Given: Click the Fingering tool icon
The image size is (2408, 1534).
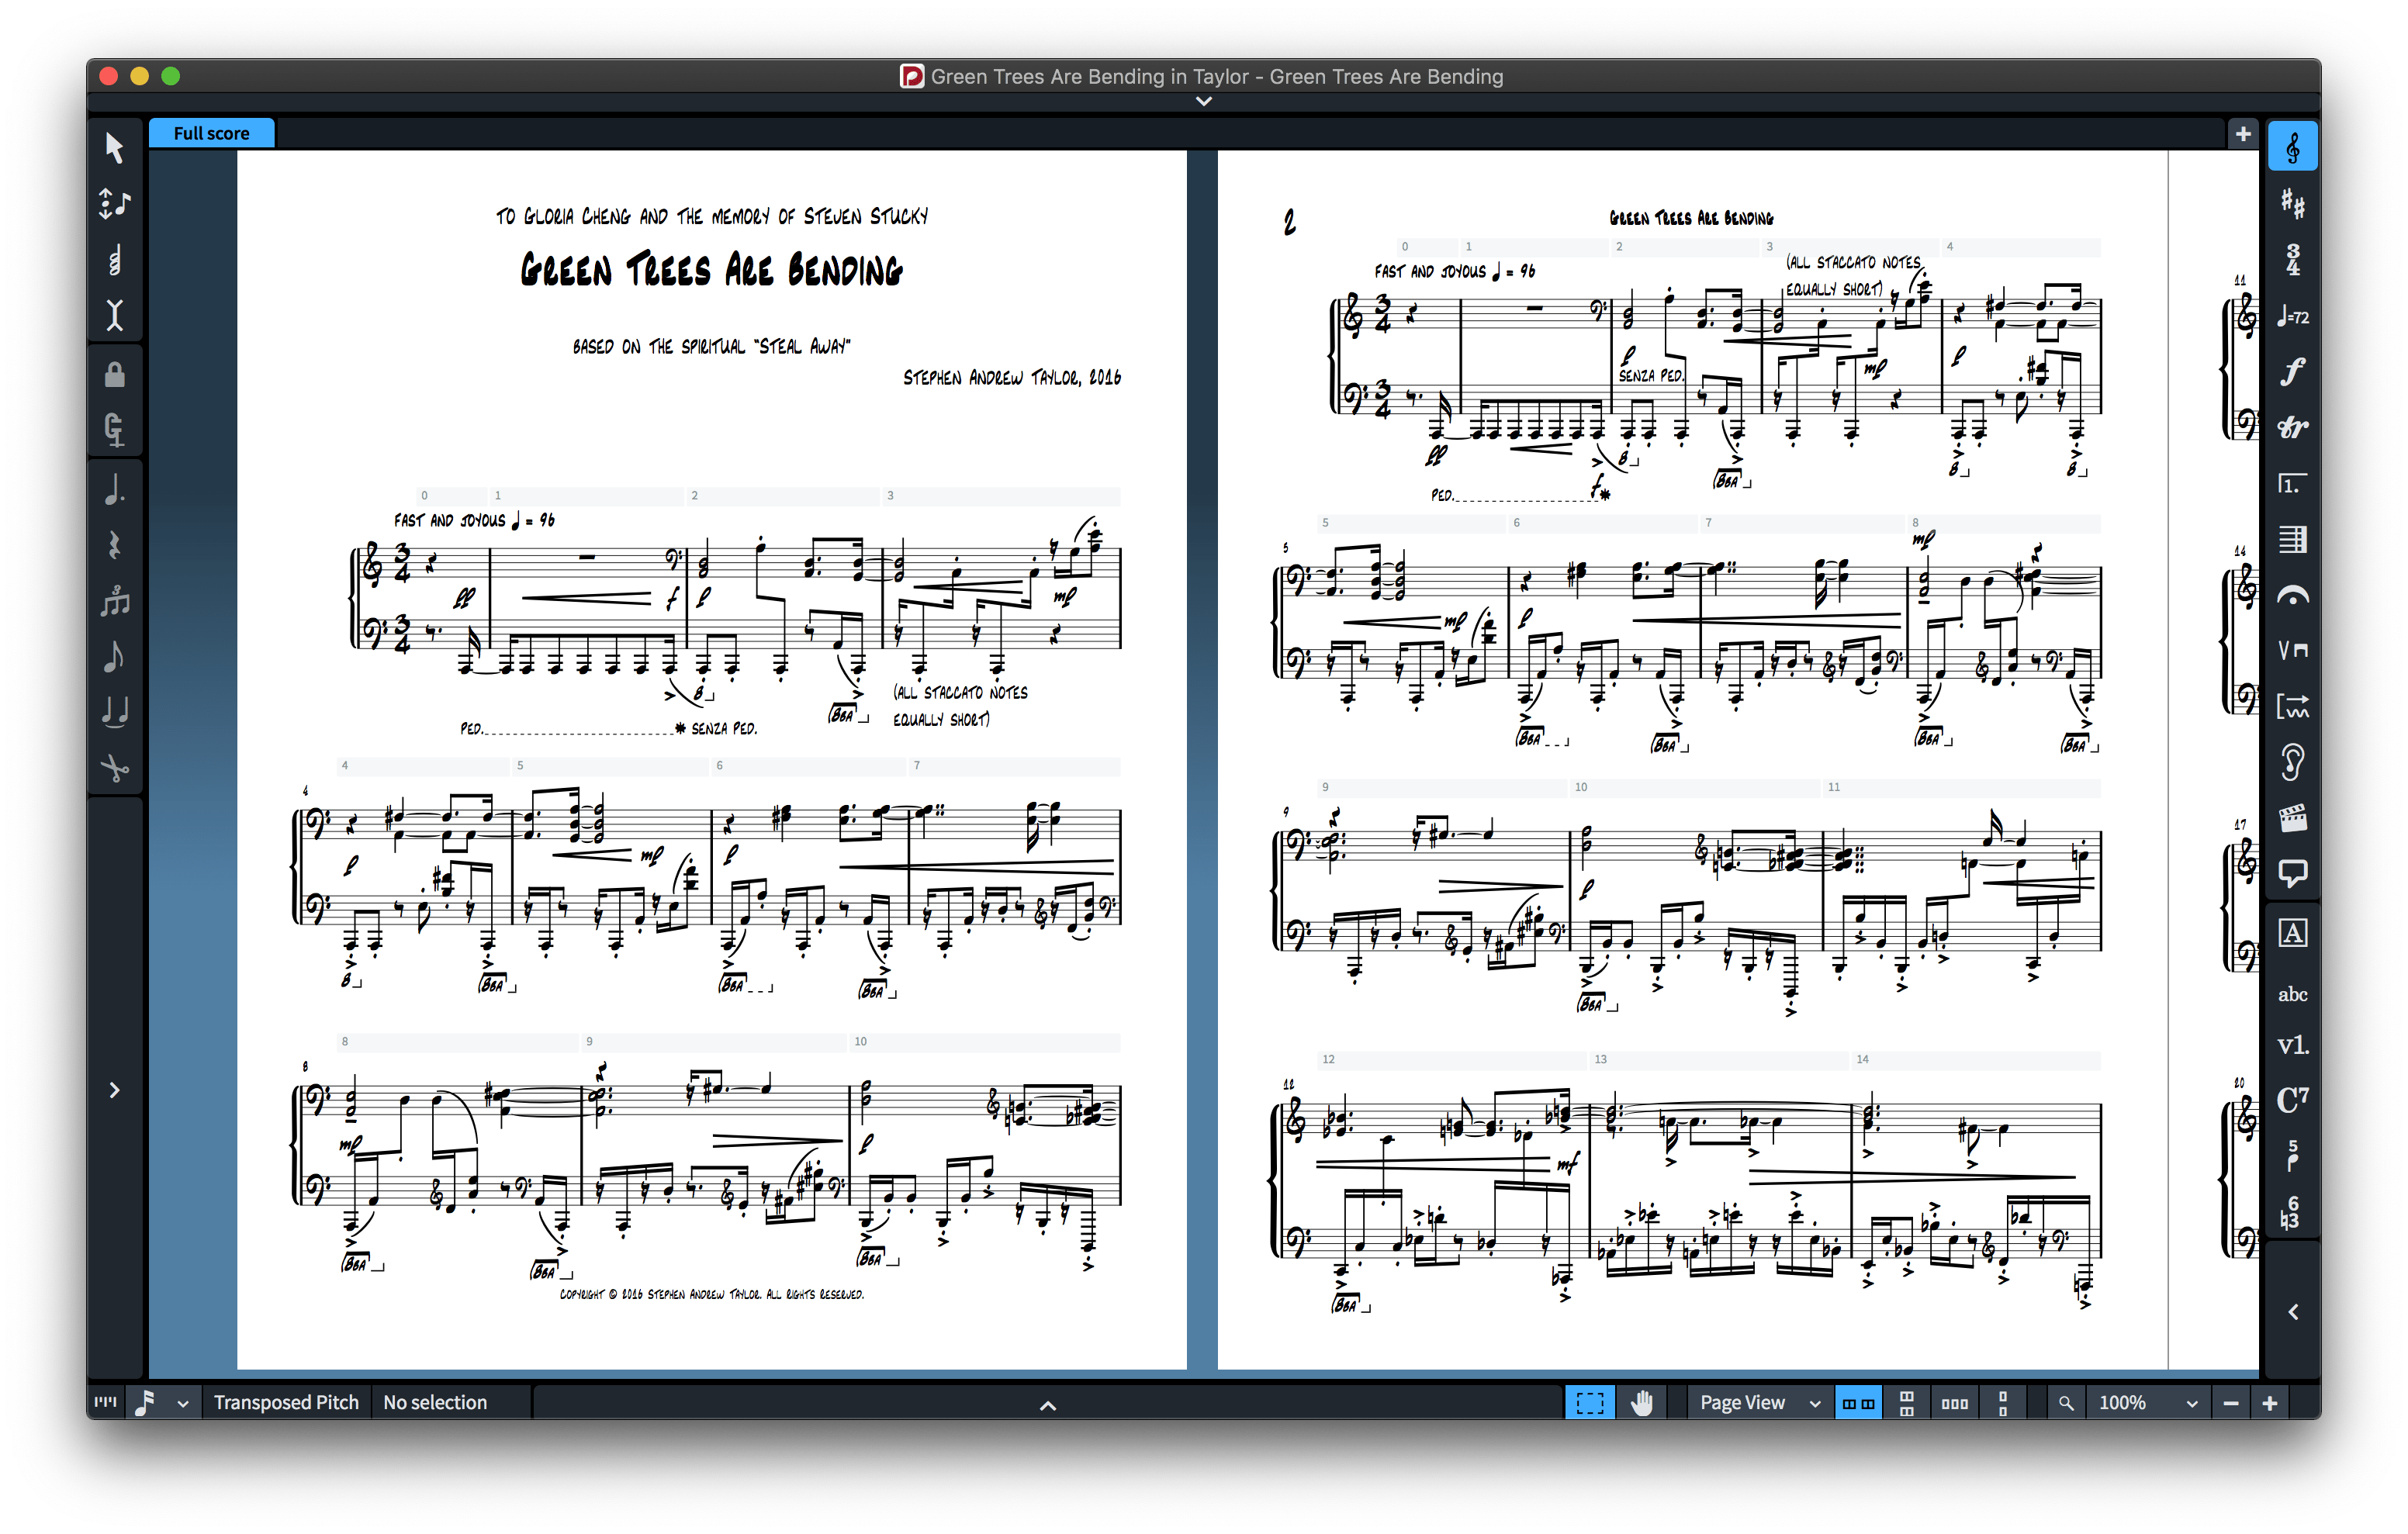Looking at the screenshot, I should [2292, 1156].
